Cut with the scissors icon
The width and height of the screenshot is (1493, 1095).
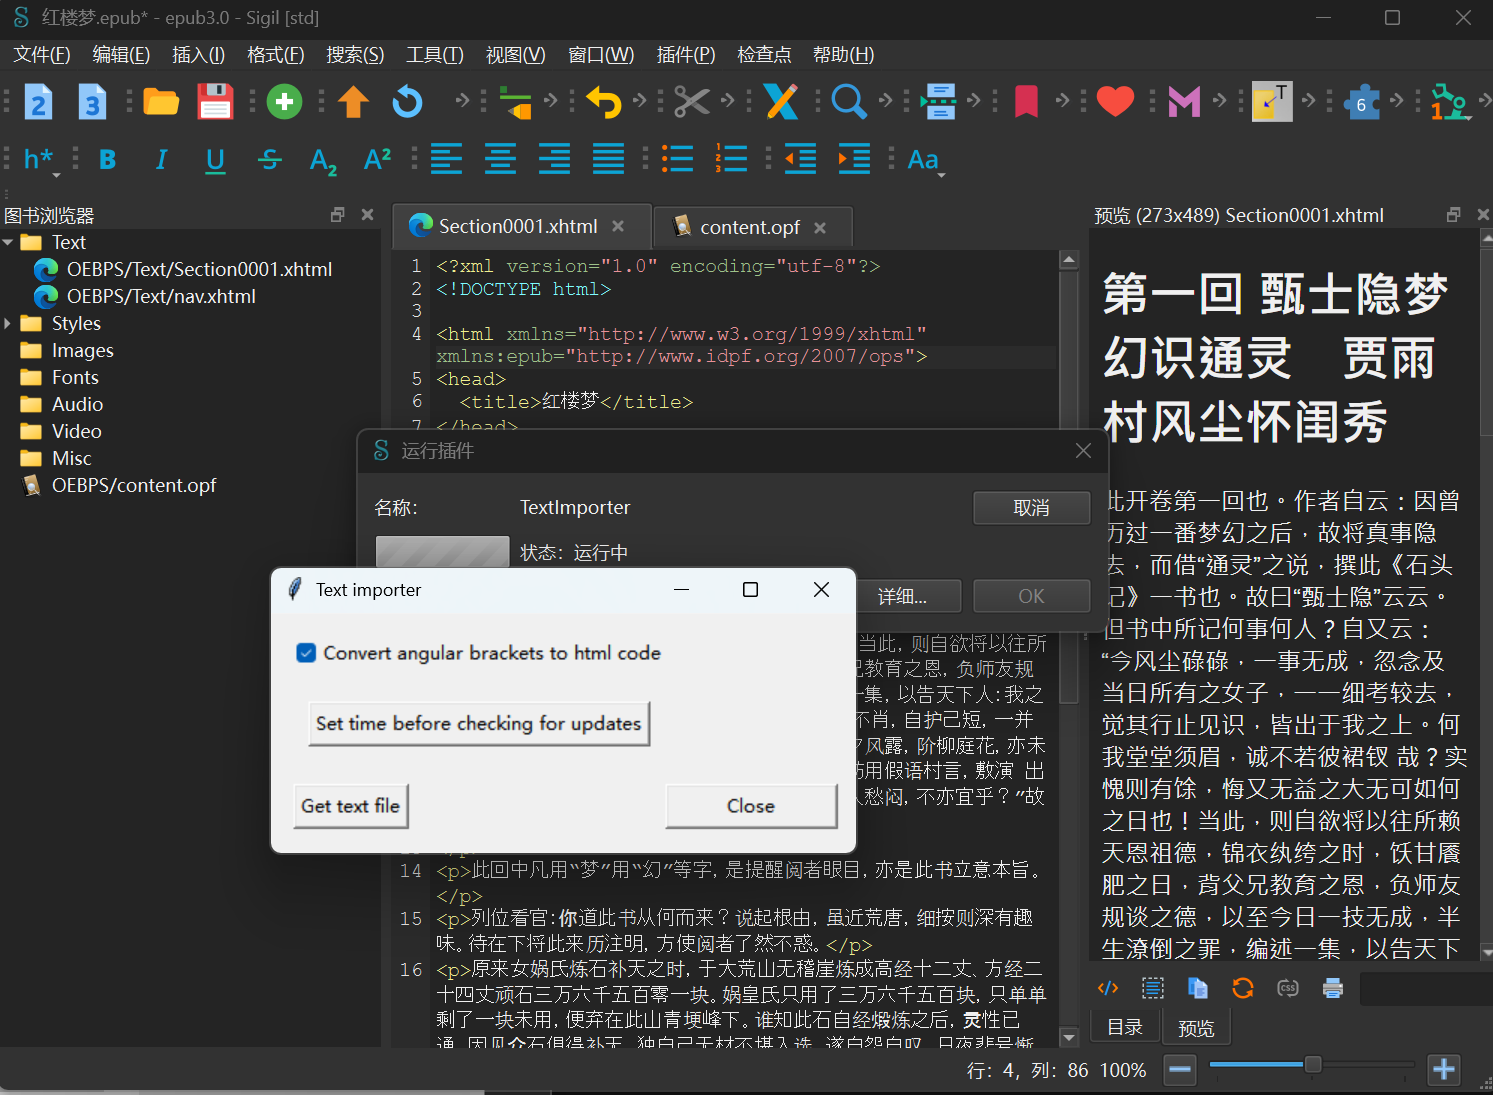pos(691,102)
